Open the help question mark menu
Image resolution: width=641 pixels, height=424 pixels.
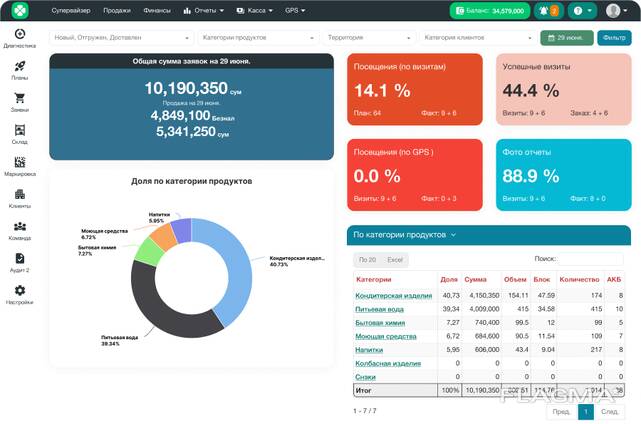click(582, 11)
